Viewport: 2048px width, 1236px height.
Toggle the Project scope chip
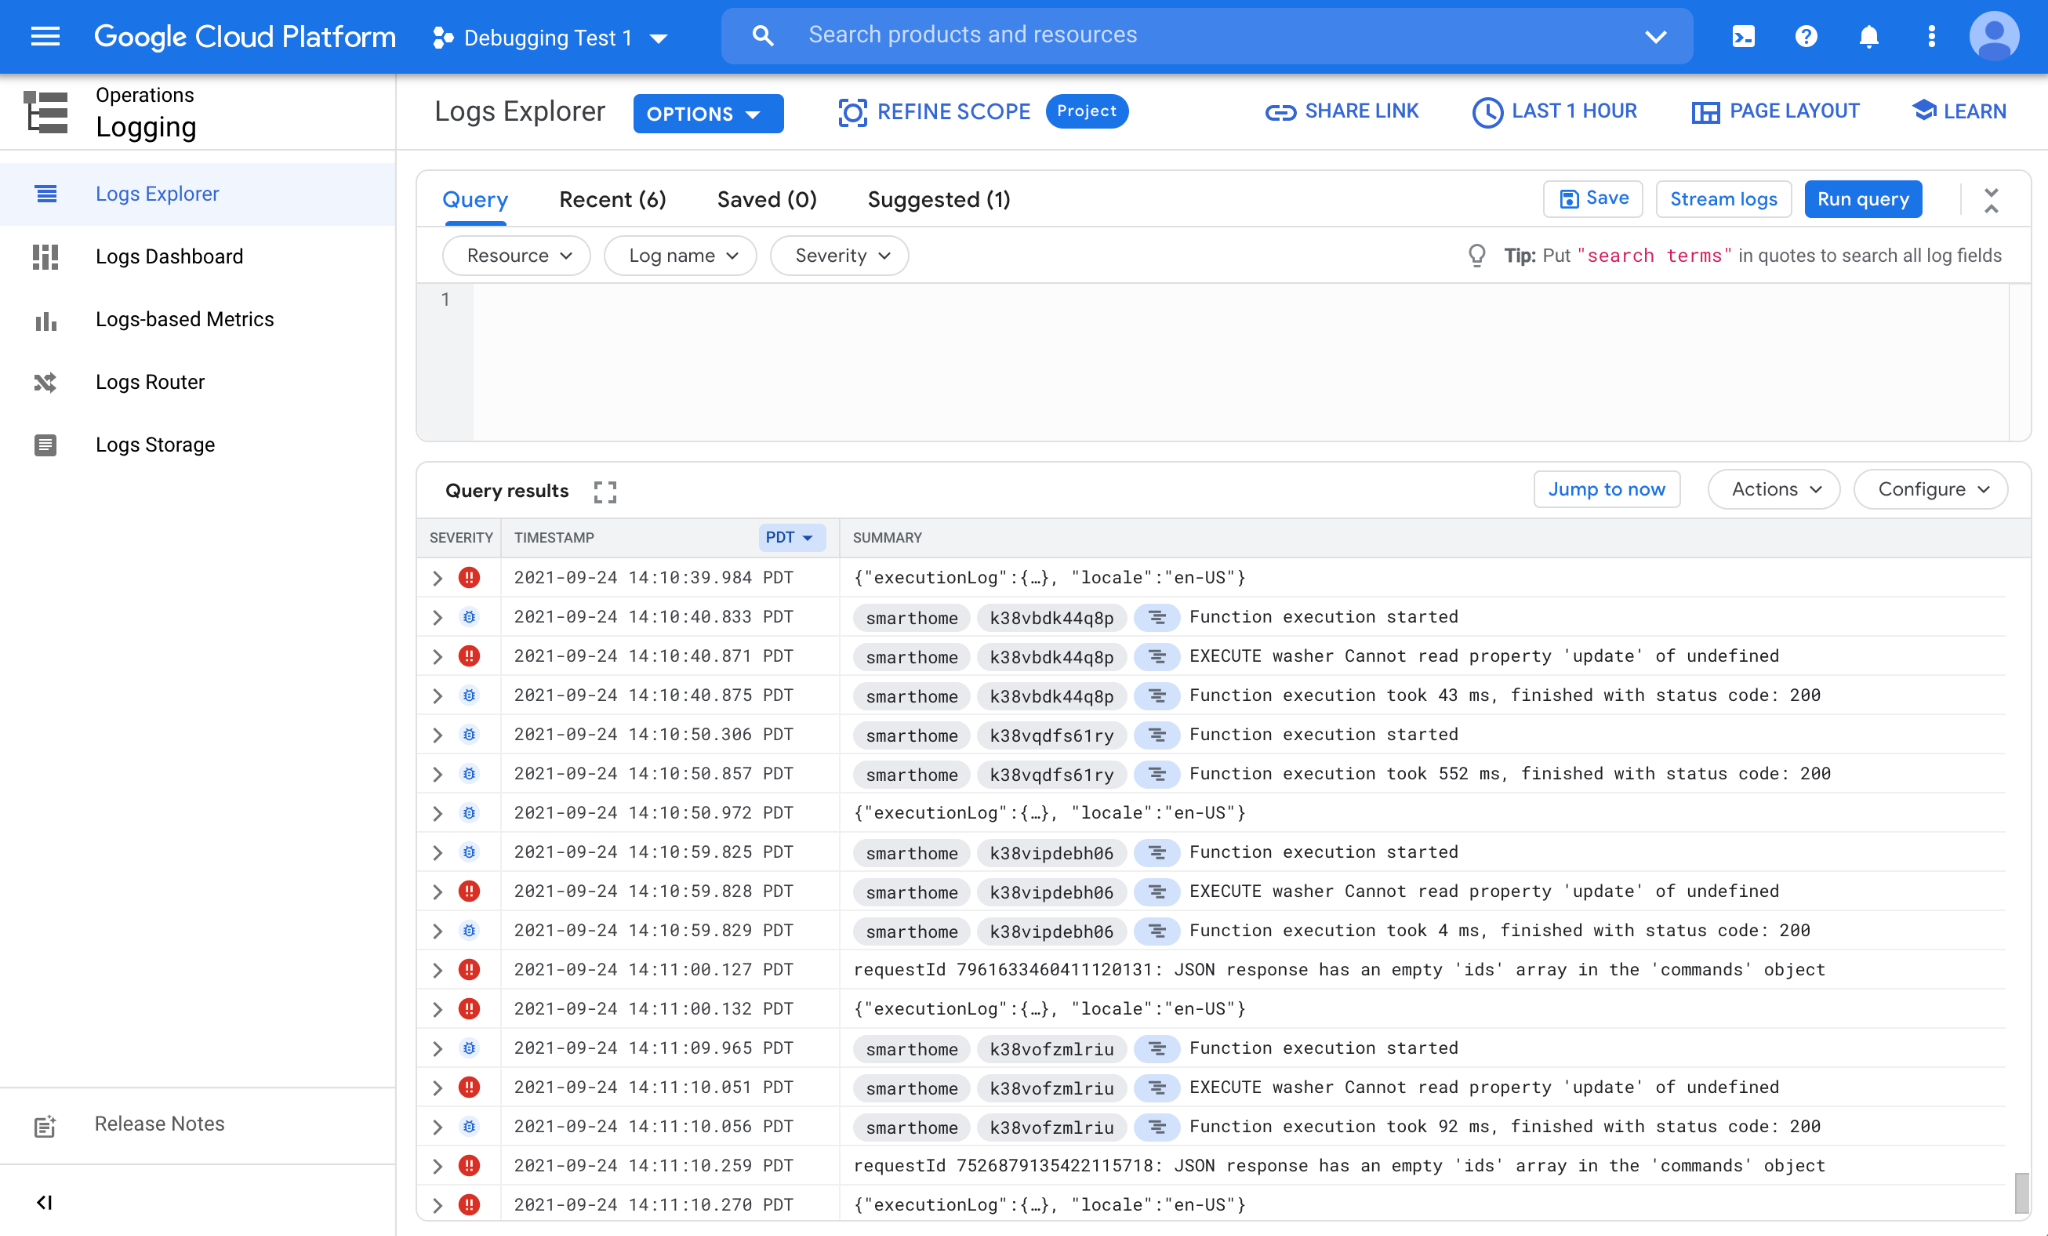(1086, 111)
